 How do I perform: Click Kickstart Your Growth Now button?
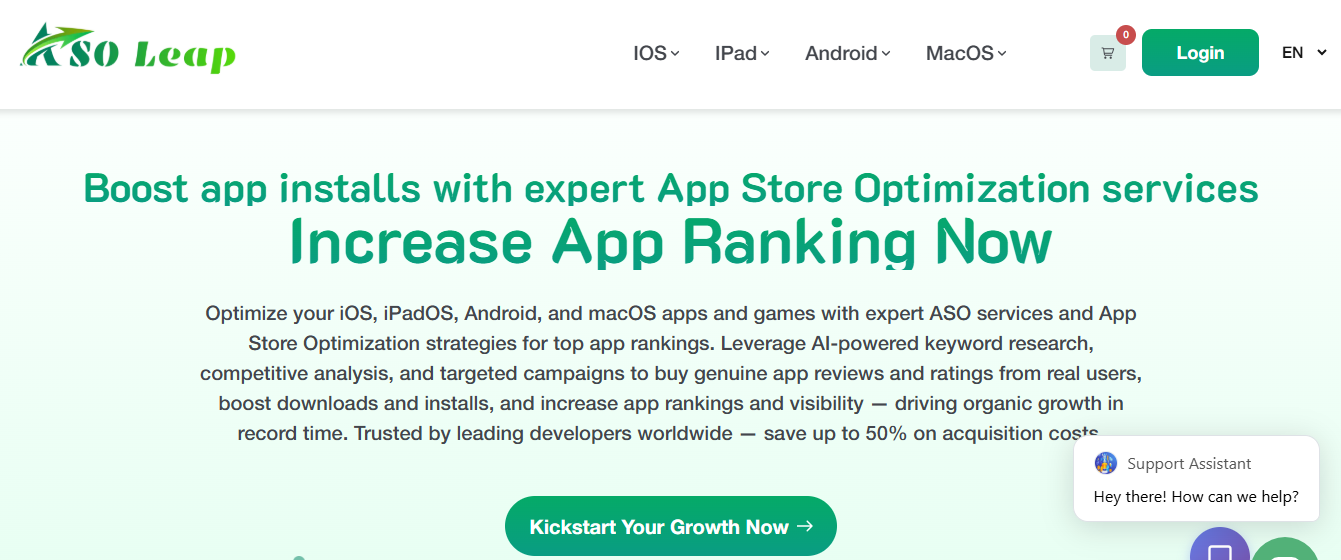(670, 526)
